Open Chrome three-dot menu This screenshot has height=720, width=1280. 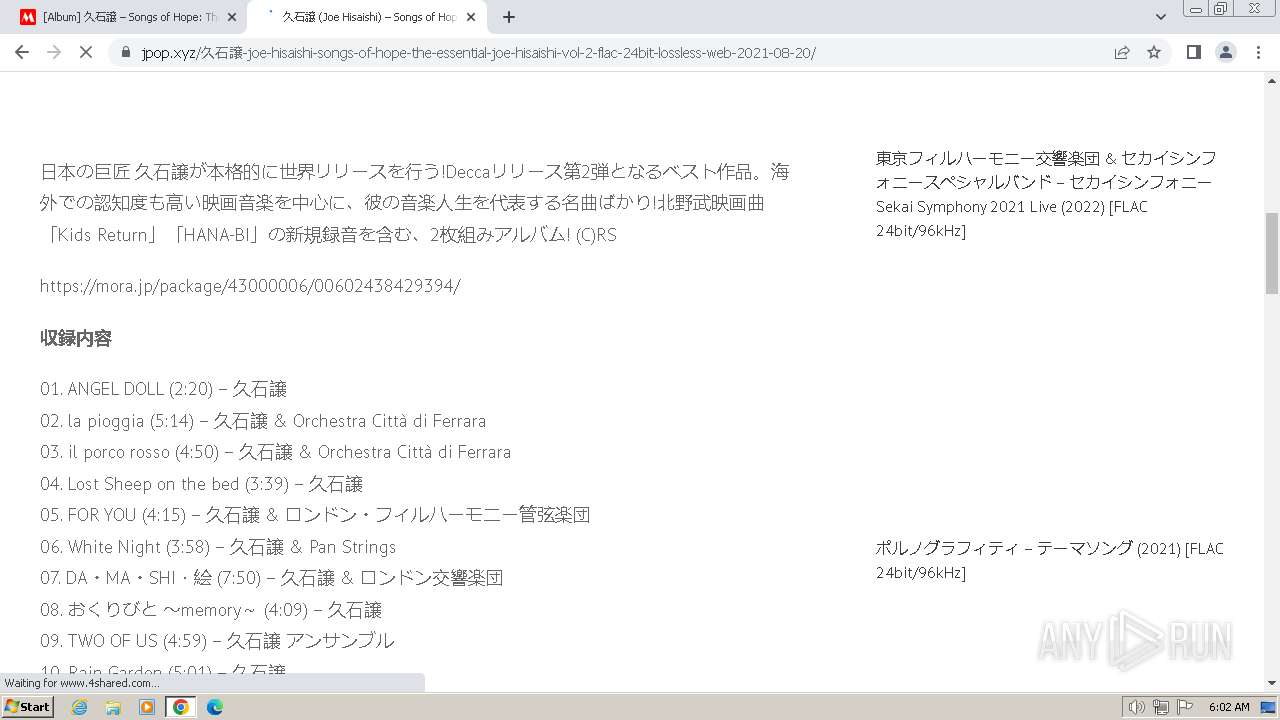pos(1258,52)
